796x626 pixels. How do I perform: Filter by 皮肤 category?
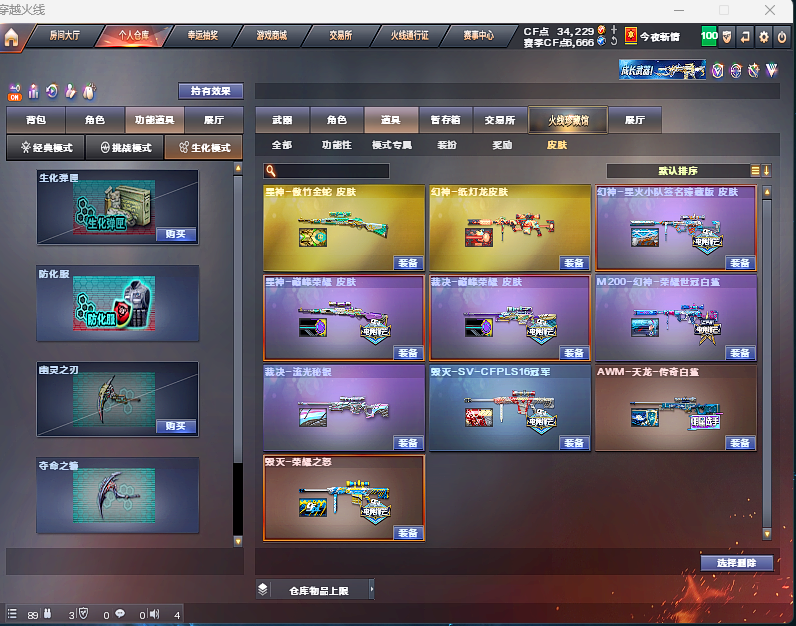556,145
